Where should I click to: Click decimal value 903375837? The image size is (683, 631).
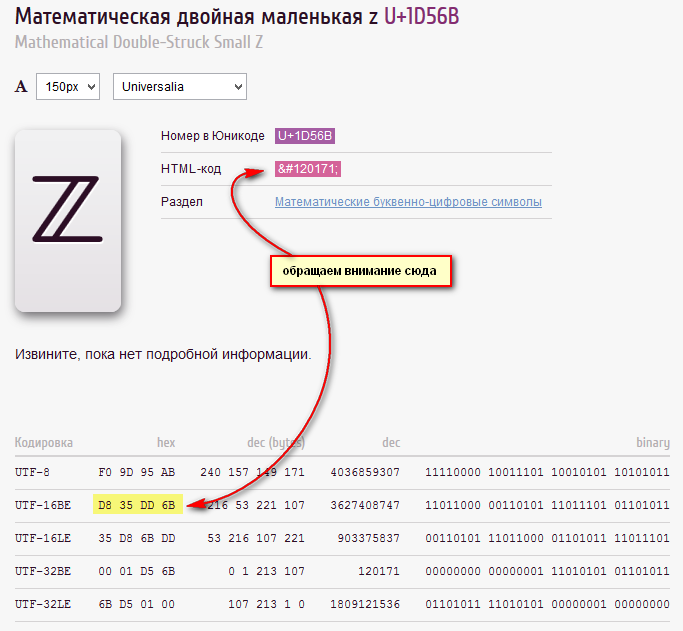[x=369, y=538]
